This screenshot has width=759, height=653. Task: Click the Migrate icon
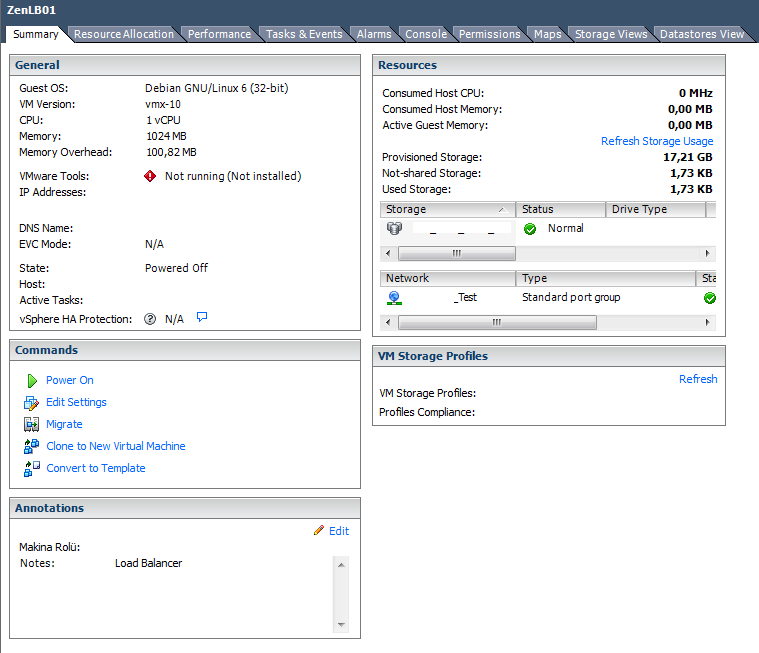pyautogui.click(x=31, y=425)
